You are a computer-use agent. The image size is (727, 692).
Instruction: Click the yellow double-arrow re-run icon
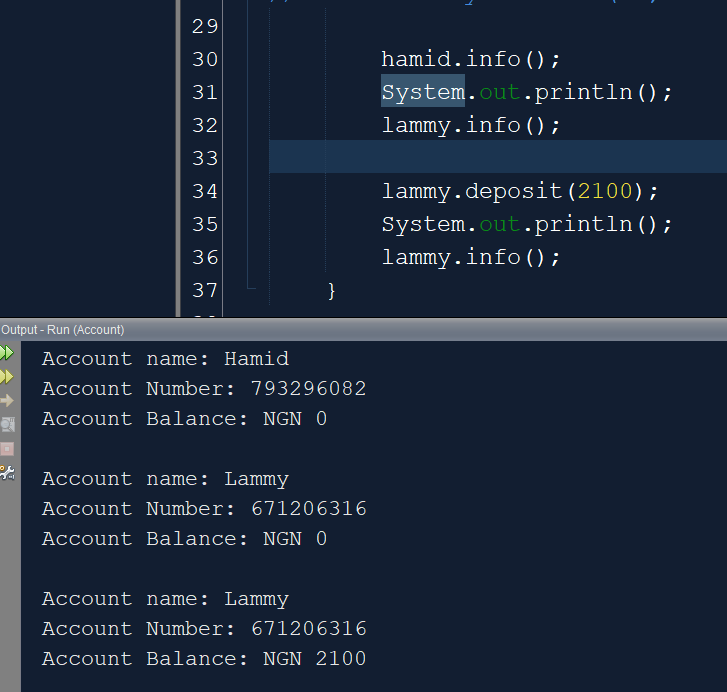coord(7,377)
